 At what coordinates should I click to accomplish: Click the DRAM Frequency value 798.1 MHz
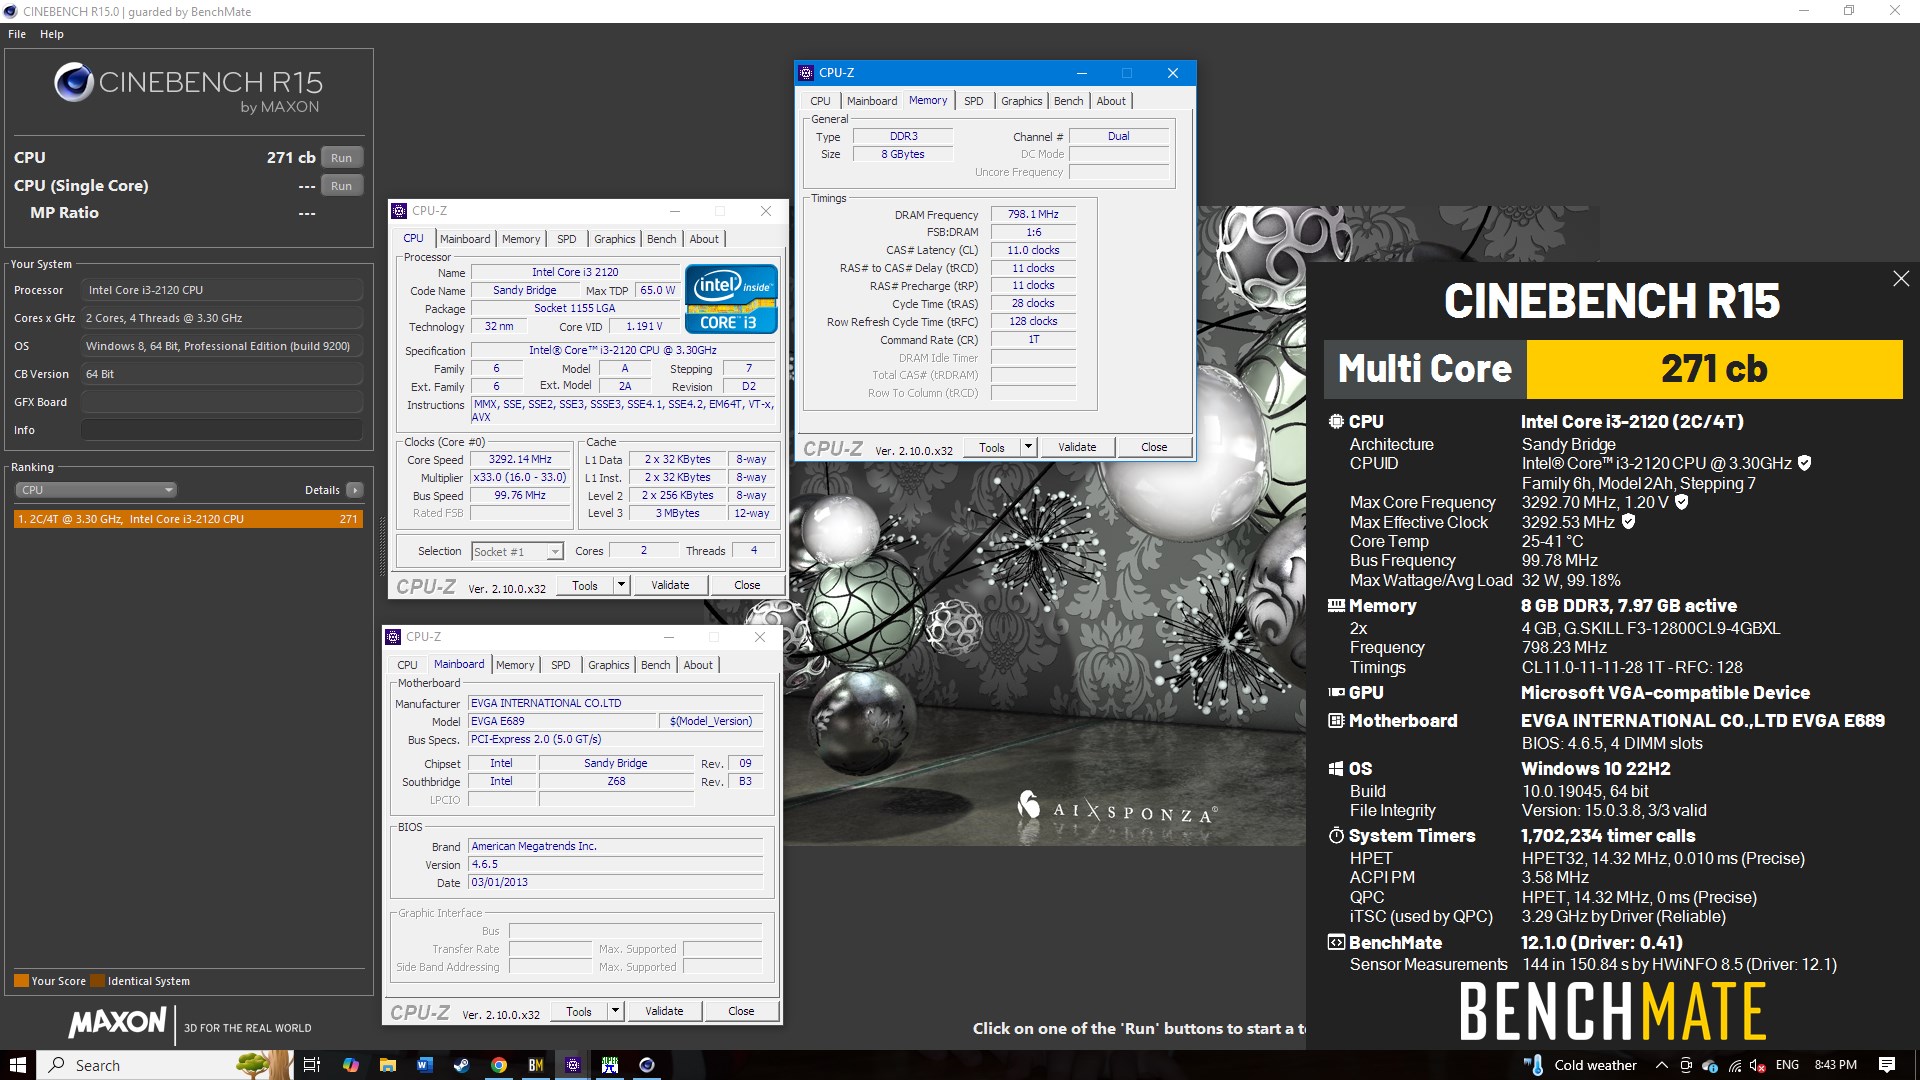[x=1033, y=214]
